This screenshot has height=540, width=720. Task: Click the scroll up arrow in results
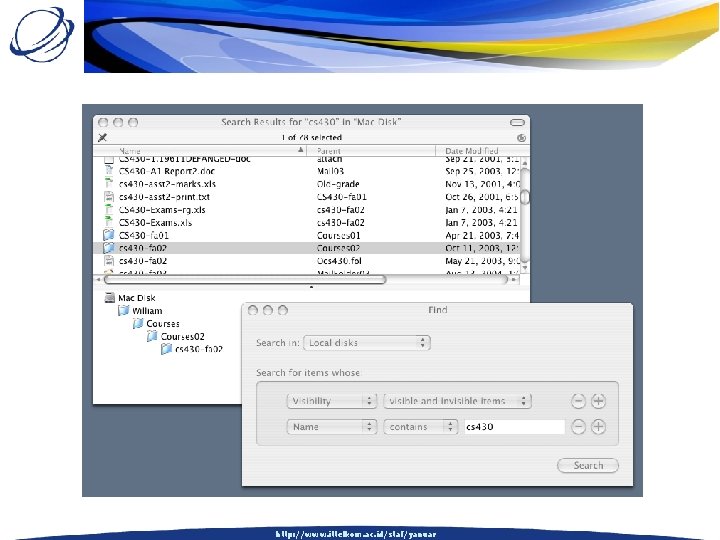click(525, 163)
